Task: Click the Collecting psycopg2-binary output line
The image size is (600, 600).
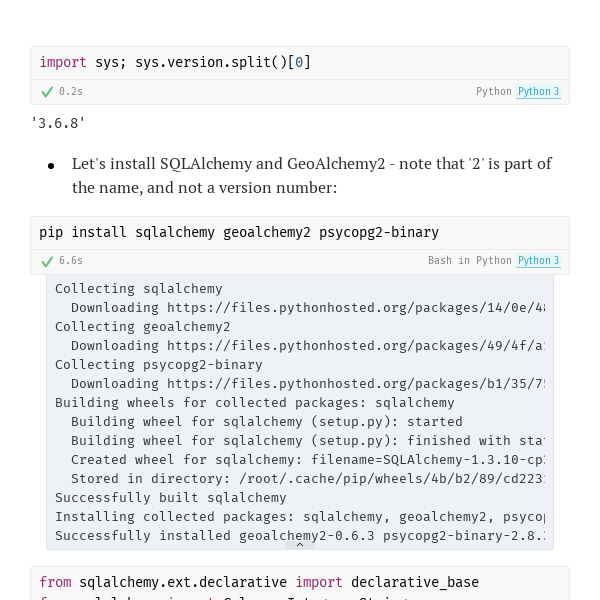Action: pos(159,365)
